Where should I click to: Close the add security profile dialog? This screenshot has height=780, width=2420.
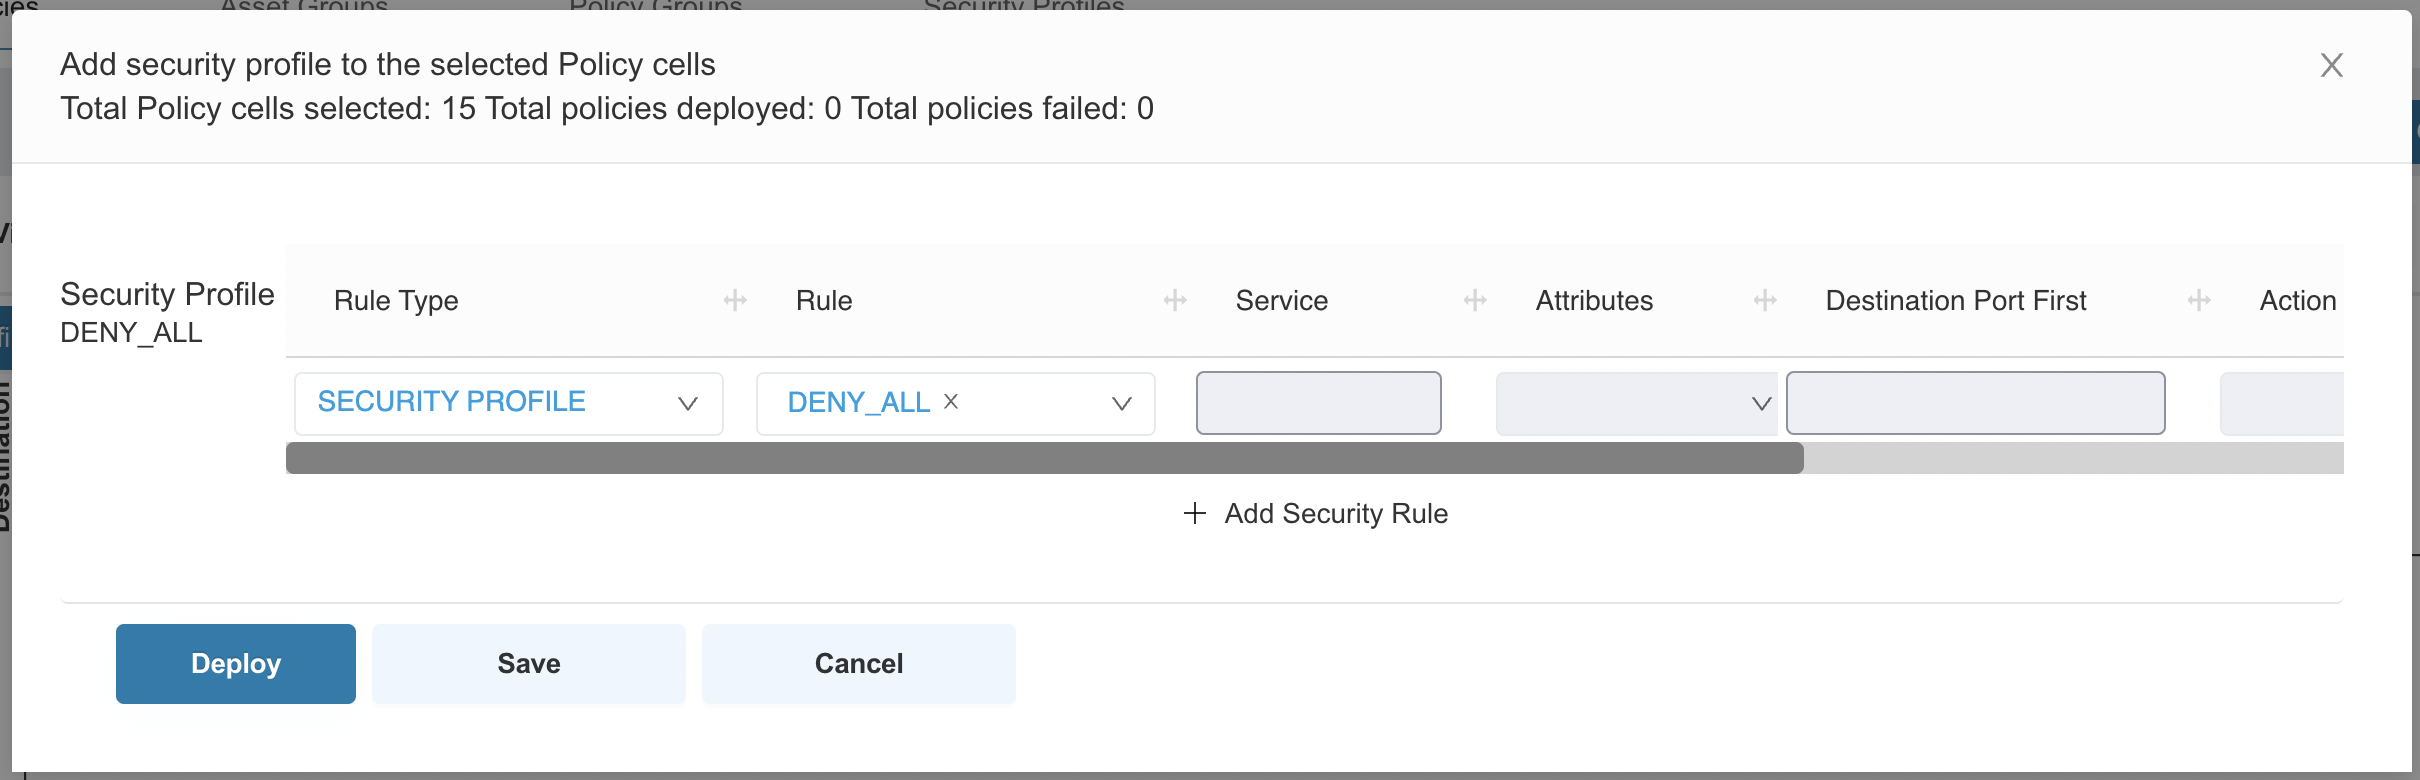pos(2331,65)
